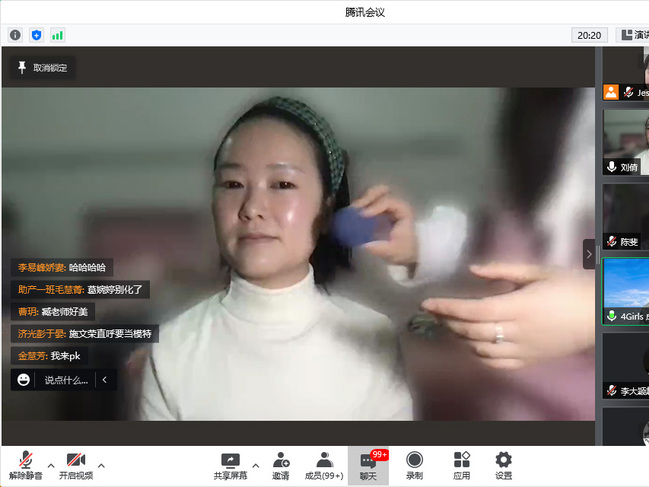Collapse the participant video sidebar arrow

(589, 254)
